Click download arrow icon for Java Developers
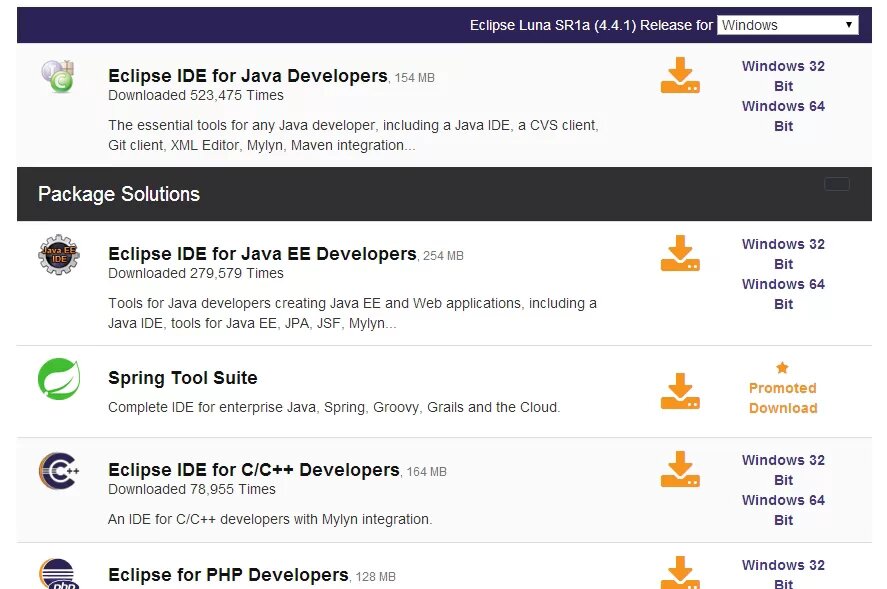Screen dimensions: 887x589 (x=680, y=75)
